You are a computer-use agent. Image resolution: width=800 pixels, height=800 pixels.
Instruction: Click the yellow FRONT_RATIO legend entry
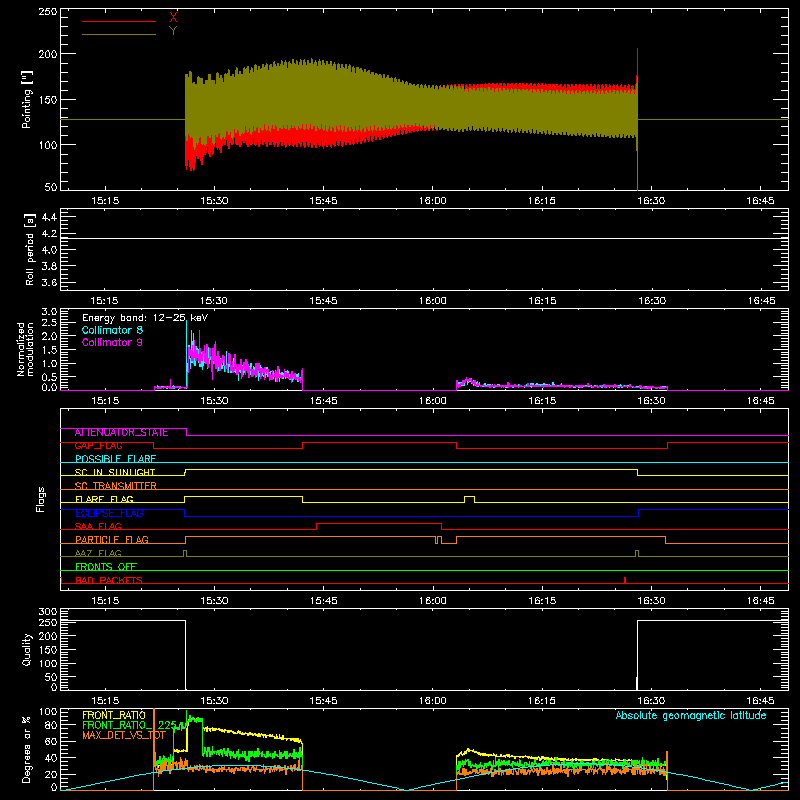[114, 715]
